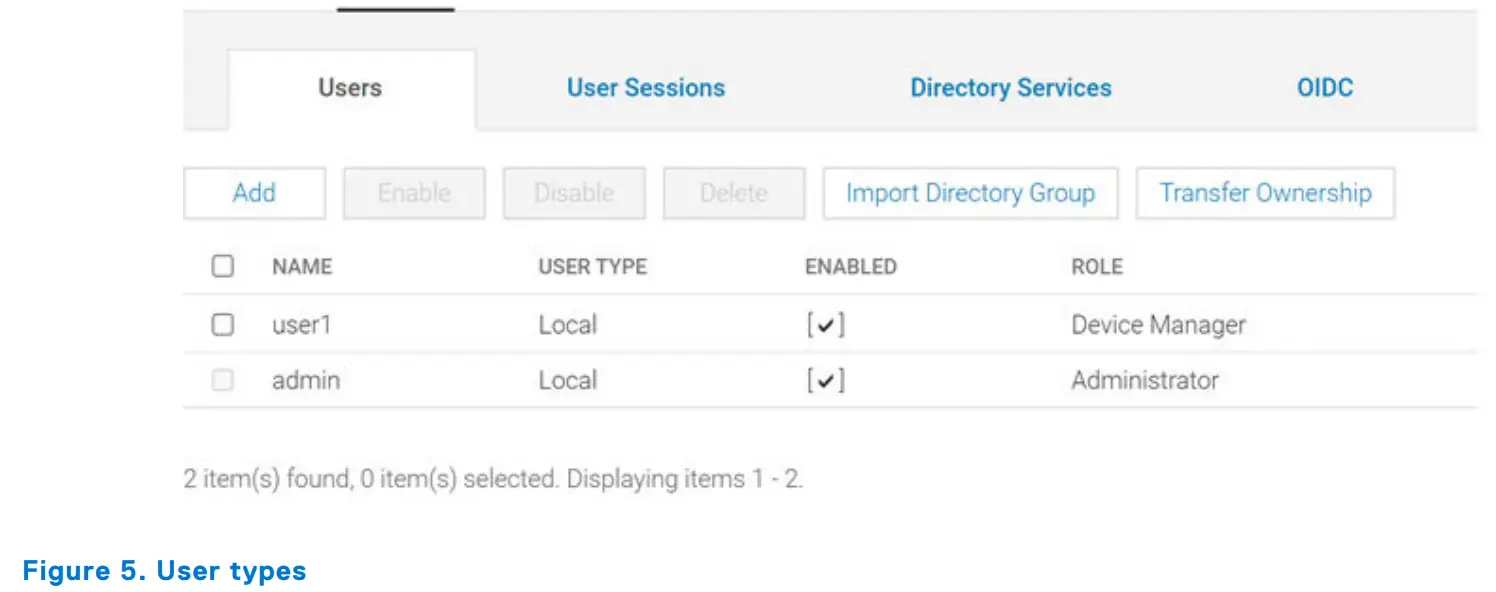Open Import Directory Group

coord(969,193)
